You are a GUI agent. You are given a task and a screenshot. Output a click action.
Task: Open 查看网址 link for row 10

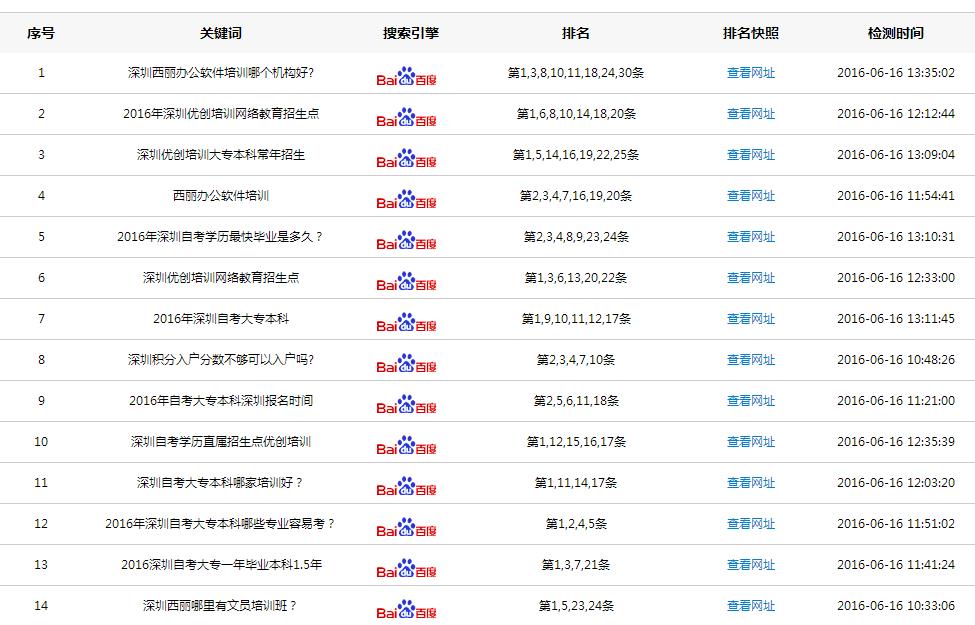click(x=751, y=442)
